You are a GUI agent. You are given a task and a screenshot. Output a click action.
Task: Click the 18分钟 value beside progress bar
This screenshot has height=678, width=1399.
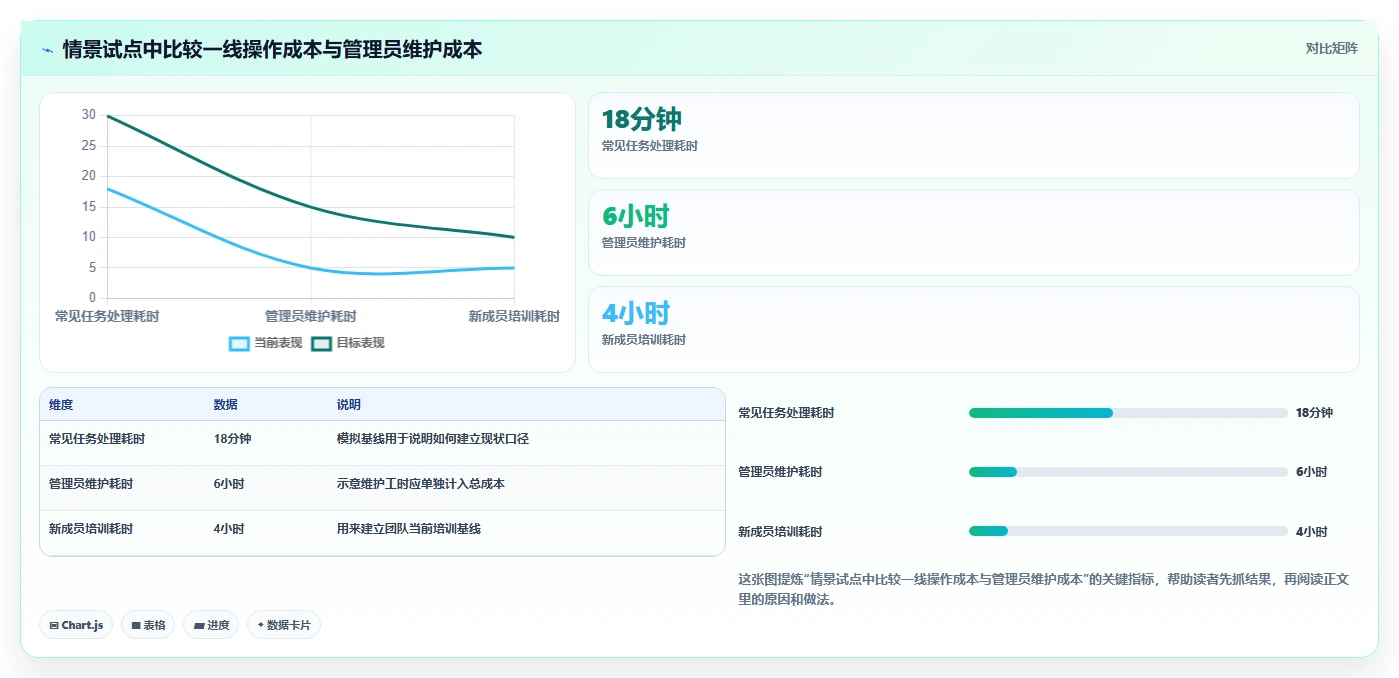(x=1314, y=413)
